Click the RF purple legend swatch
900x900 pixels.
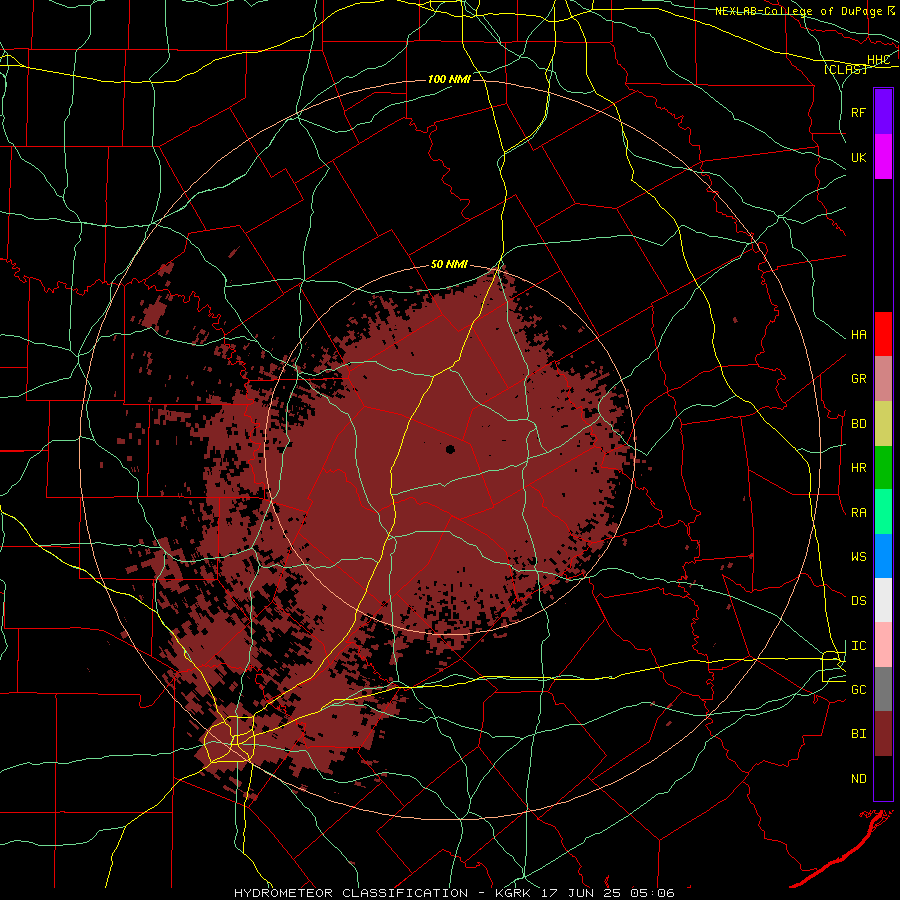tap(883, 112)
